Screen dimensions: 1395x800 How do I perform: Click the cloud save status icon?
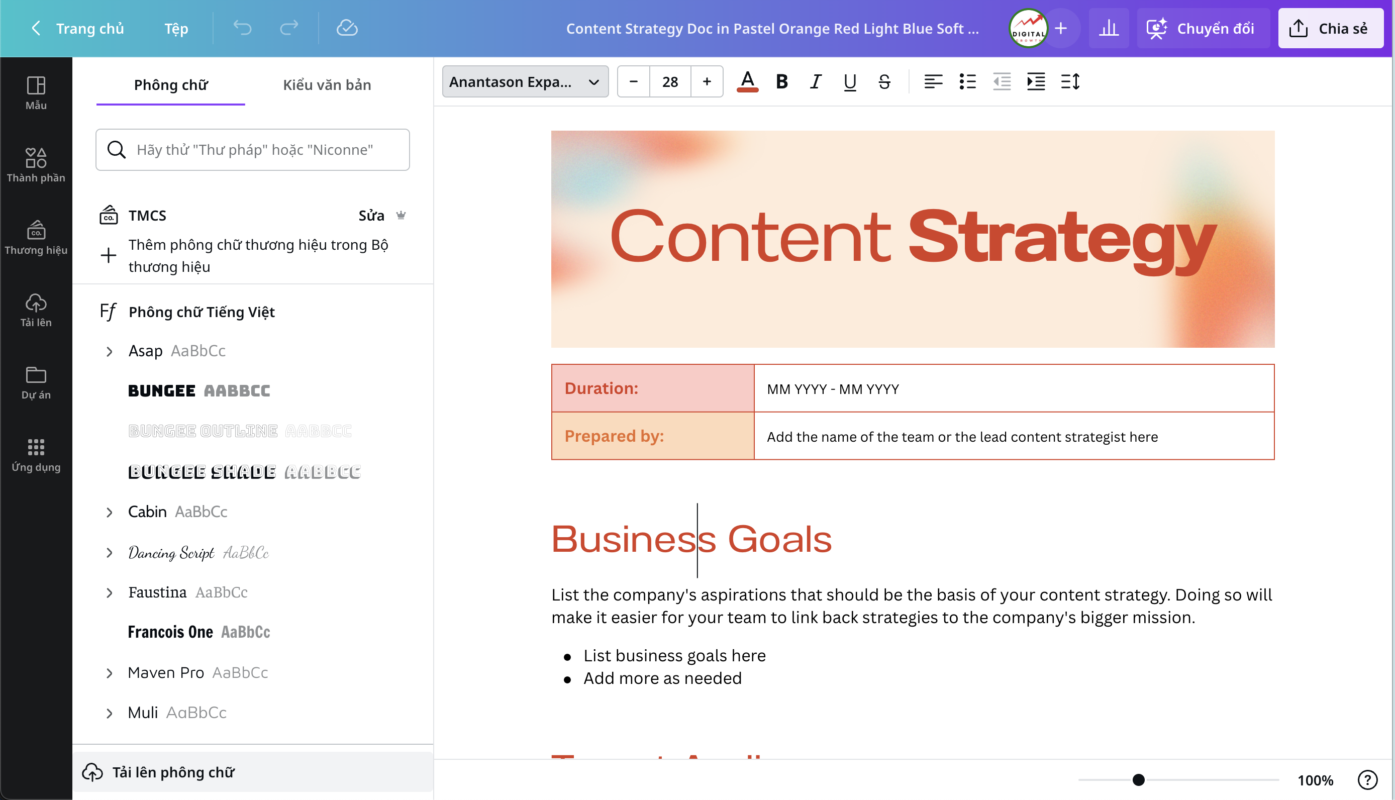click(347, 28)
